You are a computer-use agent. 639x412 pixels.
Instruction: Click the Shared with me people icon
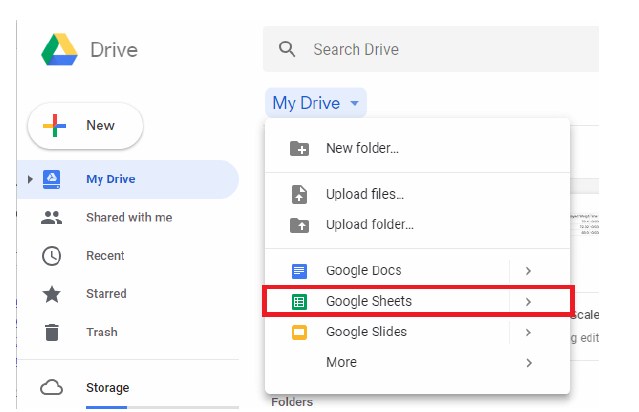point(51,218)
